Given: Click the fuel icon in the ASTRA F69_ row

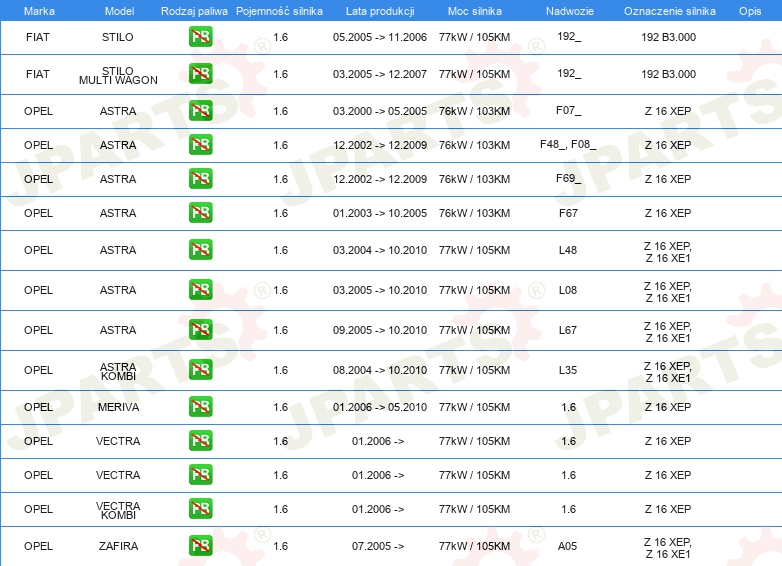Looking at the screenshot, I should click(x=200, y=179).
